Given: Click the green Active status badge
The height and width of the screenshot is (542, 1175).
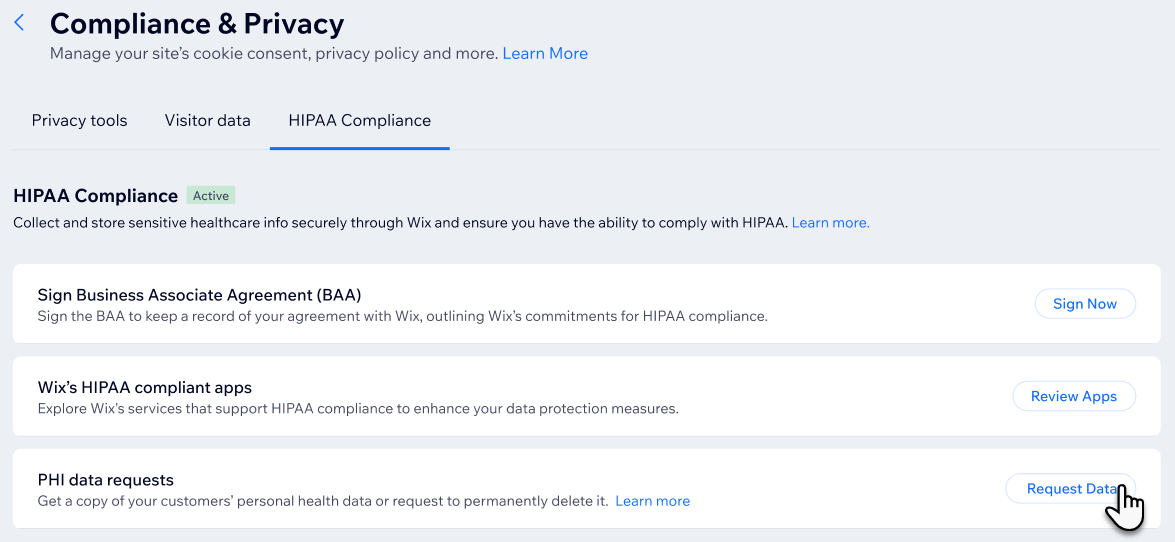Looking at the screenshot, I should pos(211,196).
